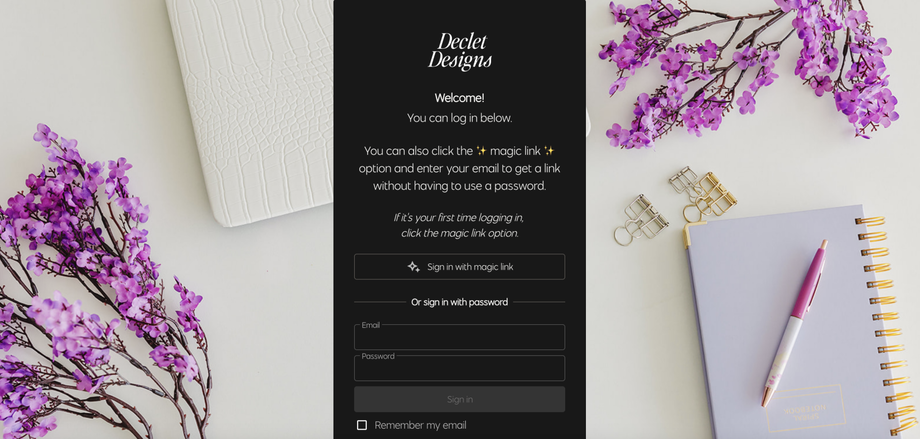Viewport: 920px width, 439px height.
Task: Sign in with magic link
Action: coord(459,266)
